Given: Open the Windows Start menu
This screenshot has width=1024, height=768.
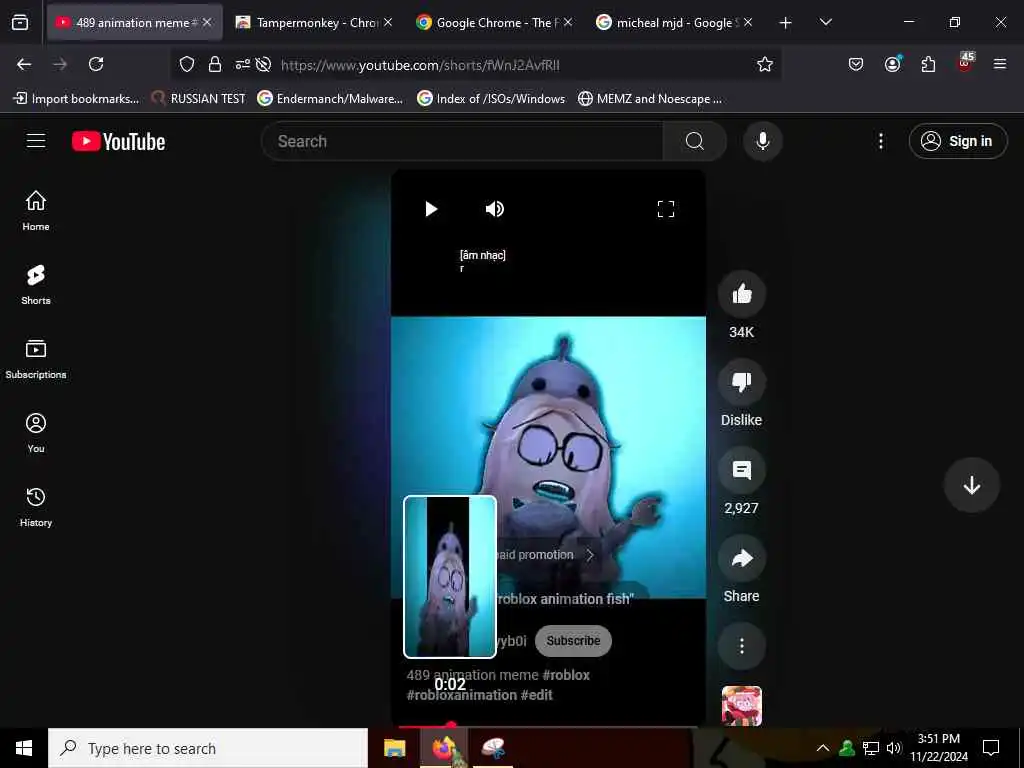Looking at the screenshot, I should (x=24, y=748).
